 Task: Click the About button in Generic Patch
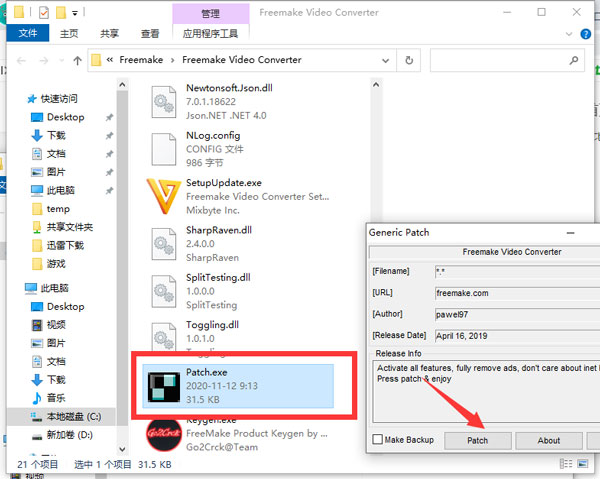(549, 440)
